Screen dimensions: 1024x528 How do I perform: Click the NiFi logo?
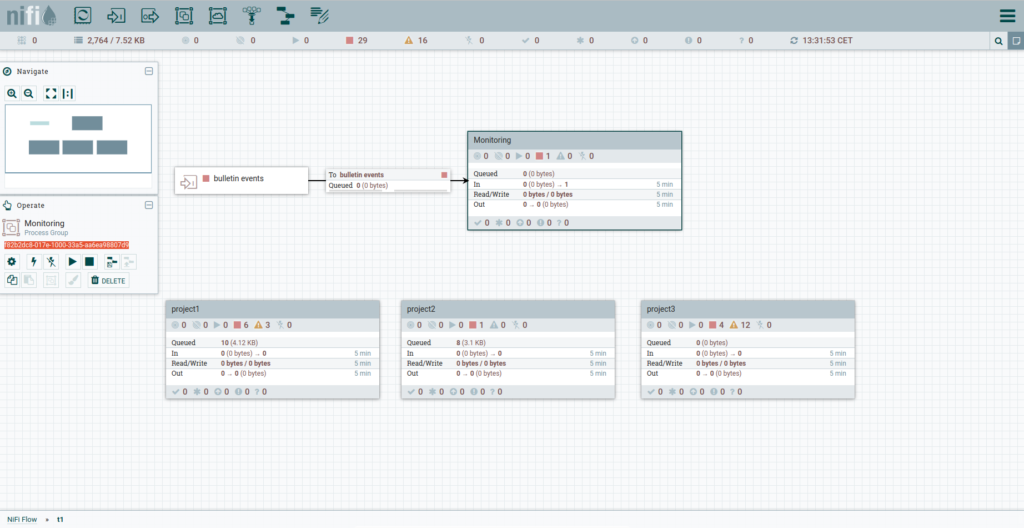[31, 16]
